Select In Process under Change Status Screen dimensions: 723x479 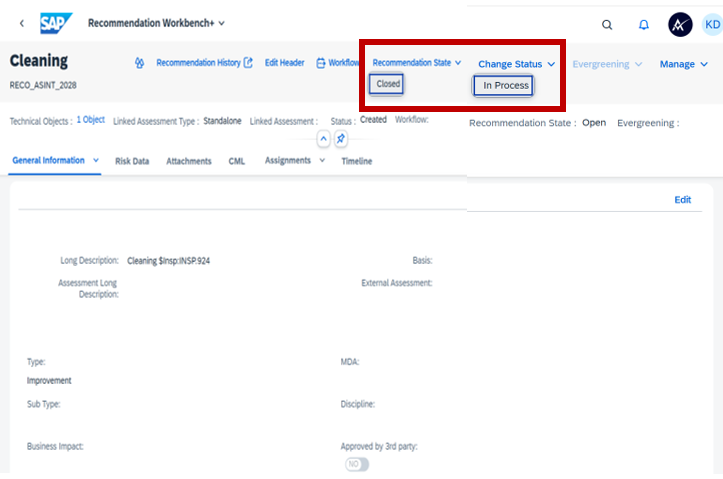(504, 85)
